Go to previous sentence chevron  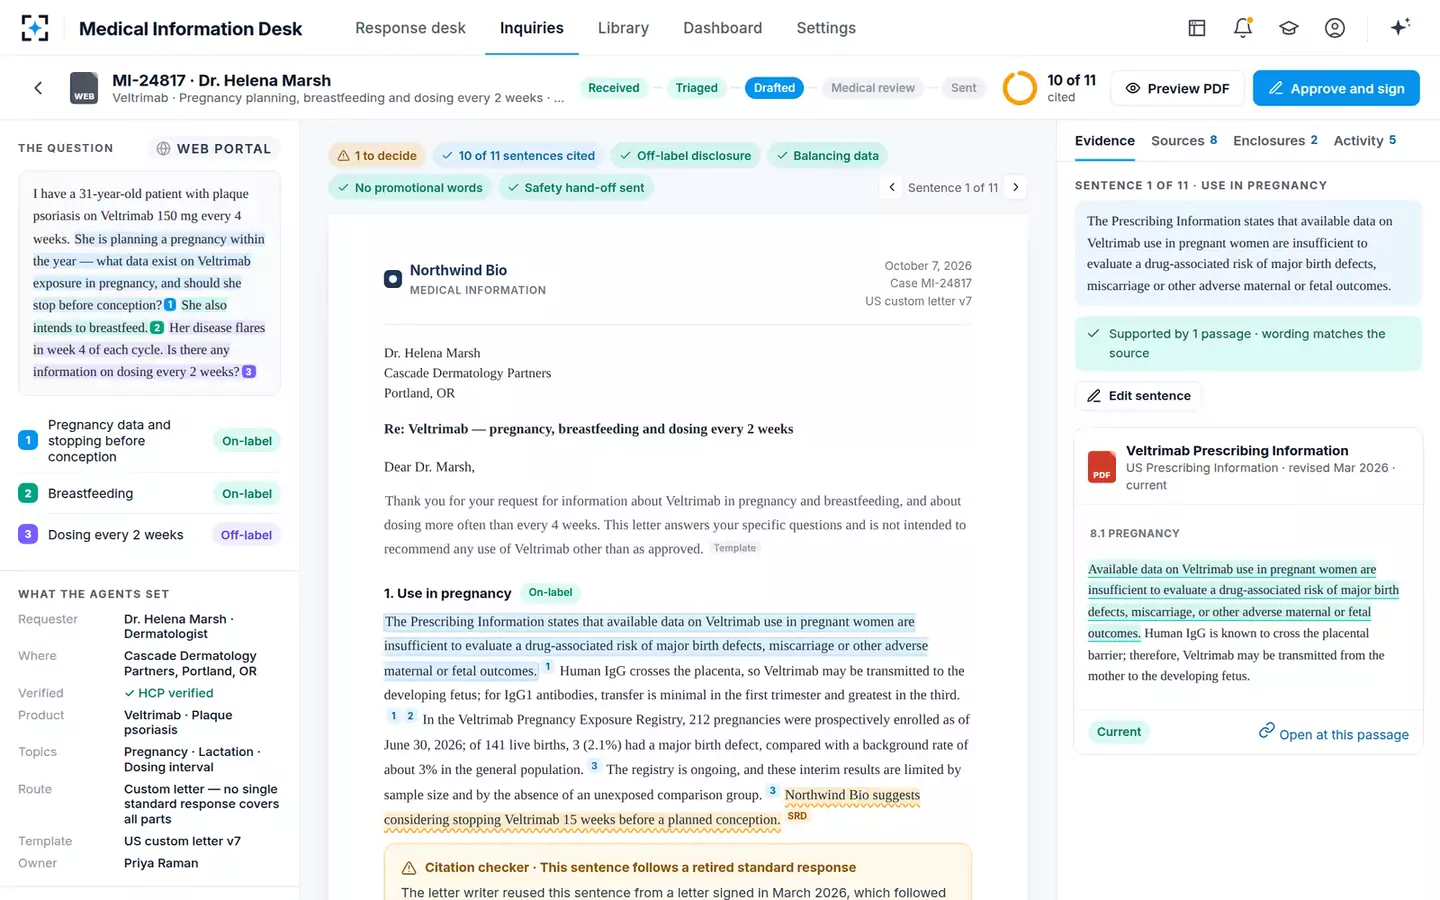[x=892, y=187]
